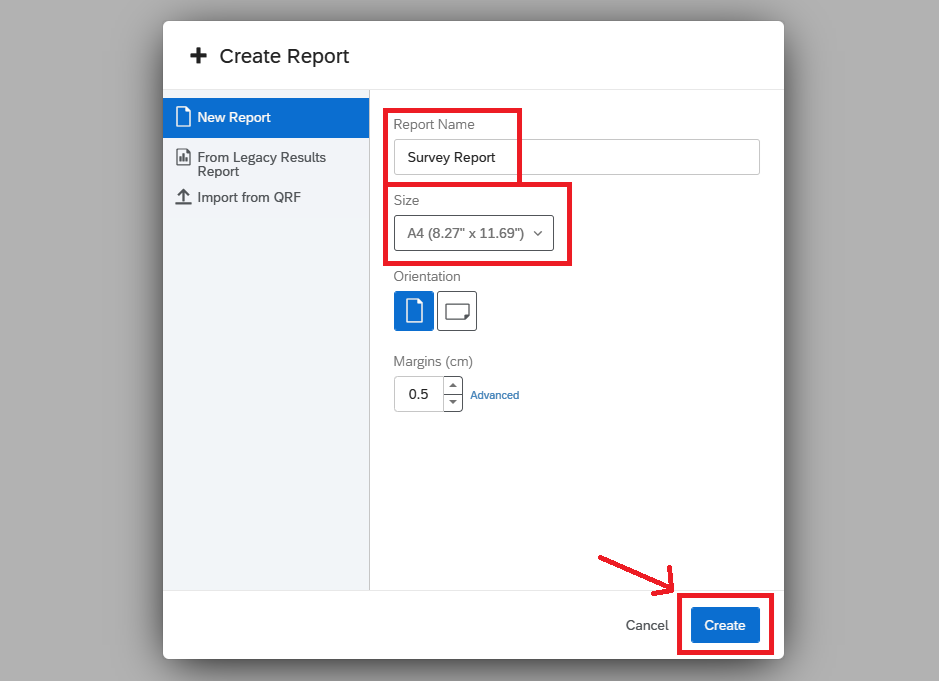Viewport: 939px width, 681px height.
Task: Cancel the report creation dialog
Action: point(647,625)
